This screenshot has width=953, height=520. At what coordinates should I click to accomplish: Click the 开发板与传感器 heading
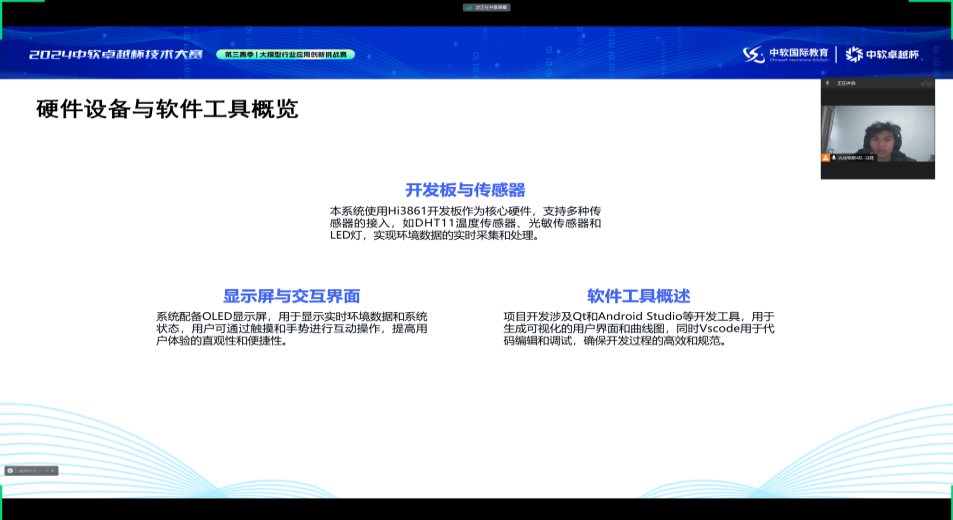click(x=465, y=190)
